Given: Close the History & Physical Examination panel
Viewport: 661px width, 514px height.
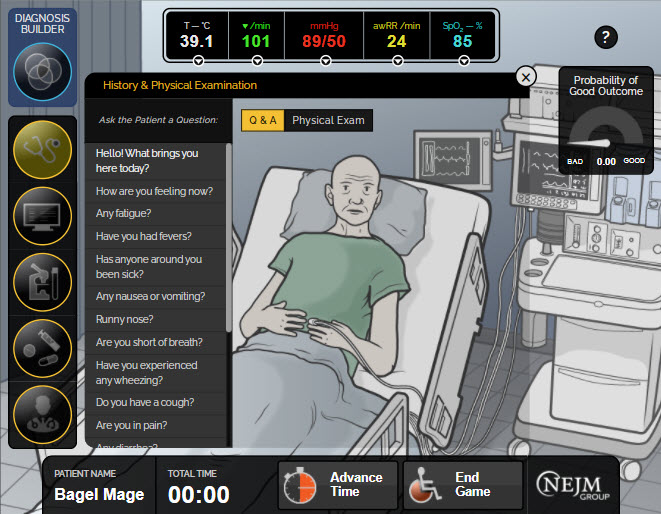Looking at the screenshot, I should point(526,77).
